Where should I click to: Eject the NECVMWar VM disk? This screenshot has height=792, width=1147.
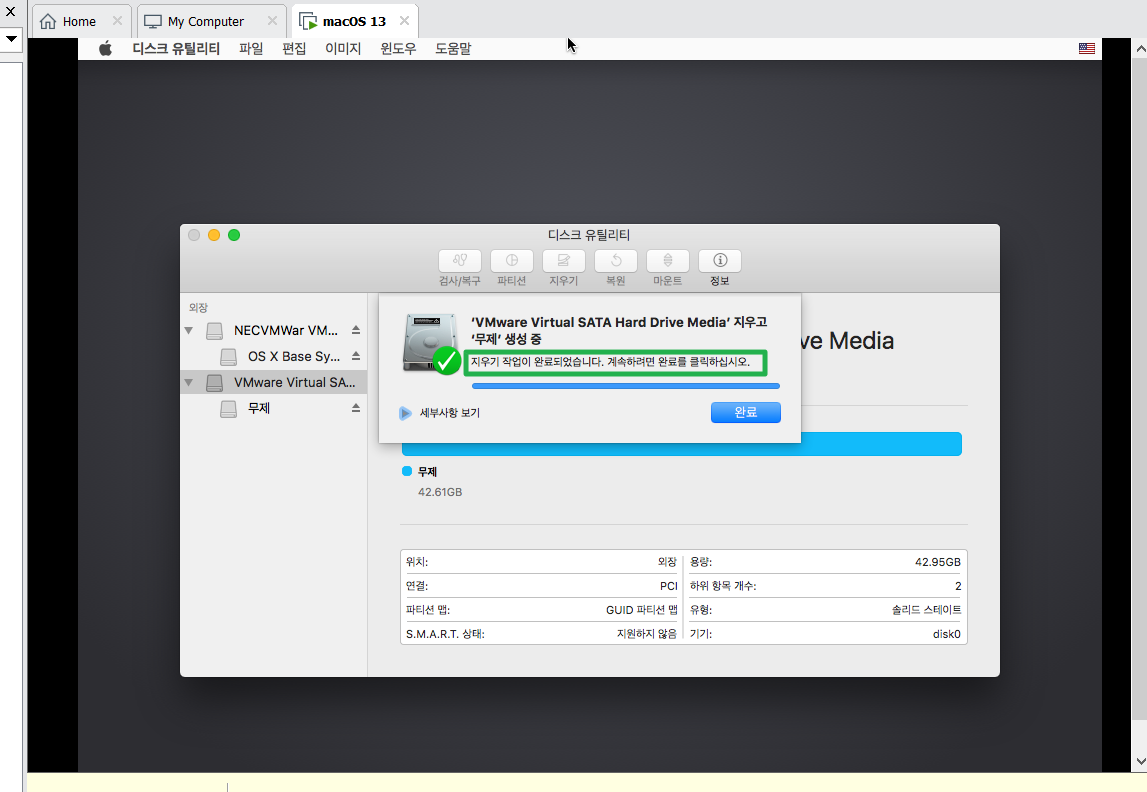click(x=356, y=330)
